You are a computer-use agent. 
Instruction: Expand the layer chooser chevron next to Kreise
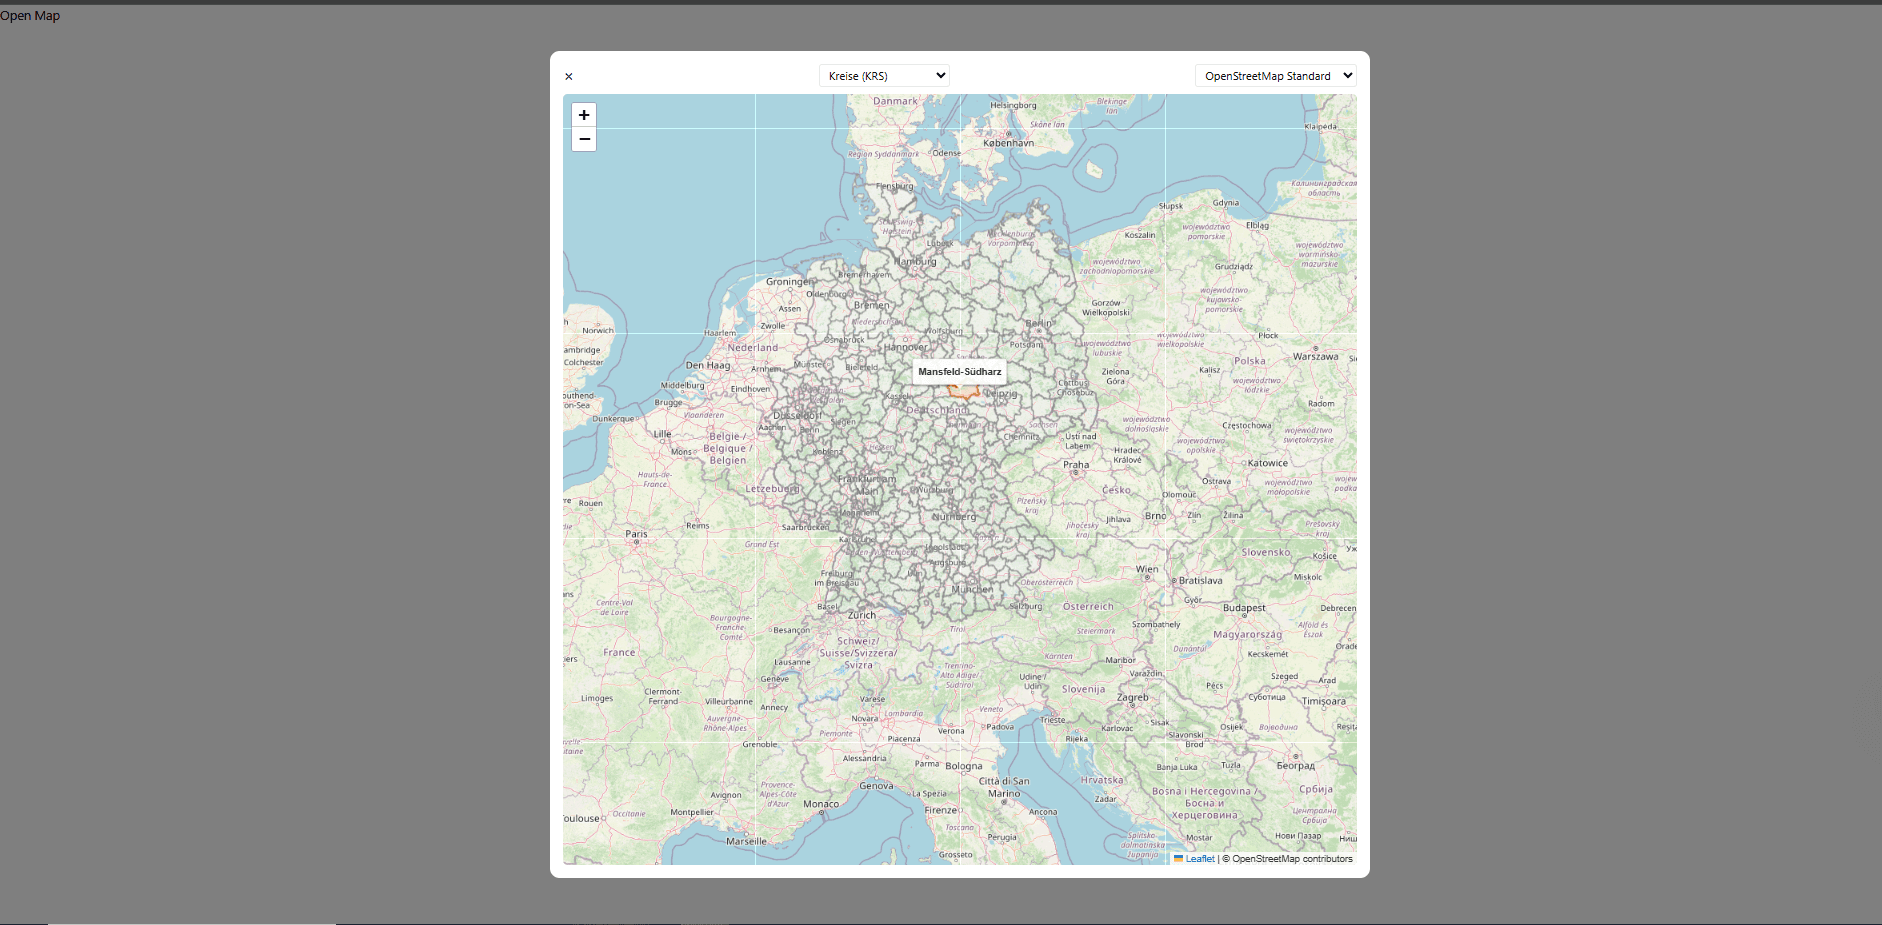click(939, 75)
